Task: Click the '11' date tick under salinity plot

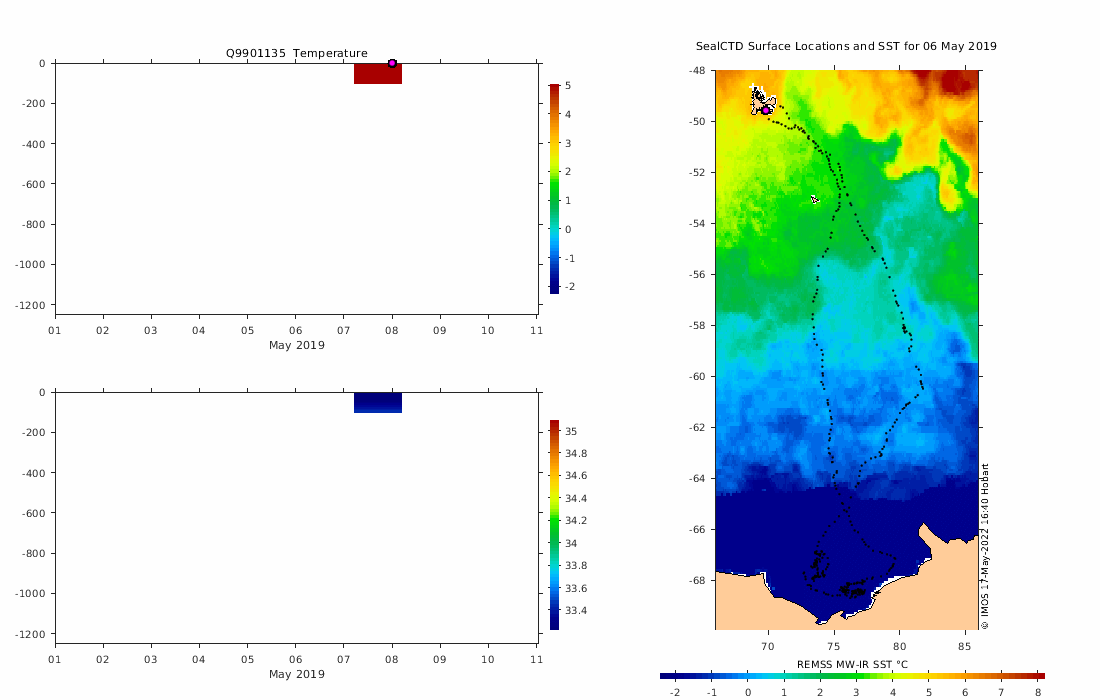Action: (536, 659)
